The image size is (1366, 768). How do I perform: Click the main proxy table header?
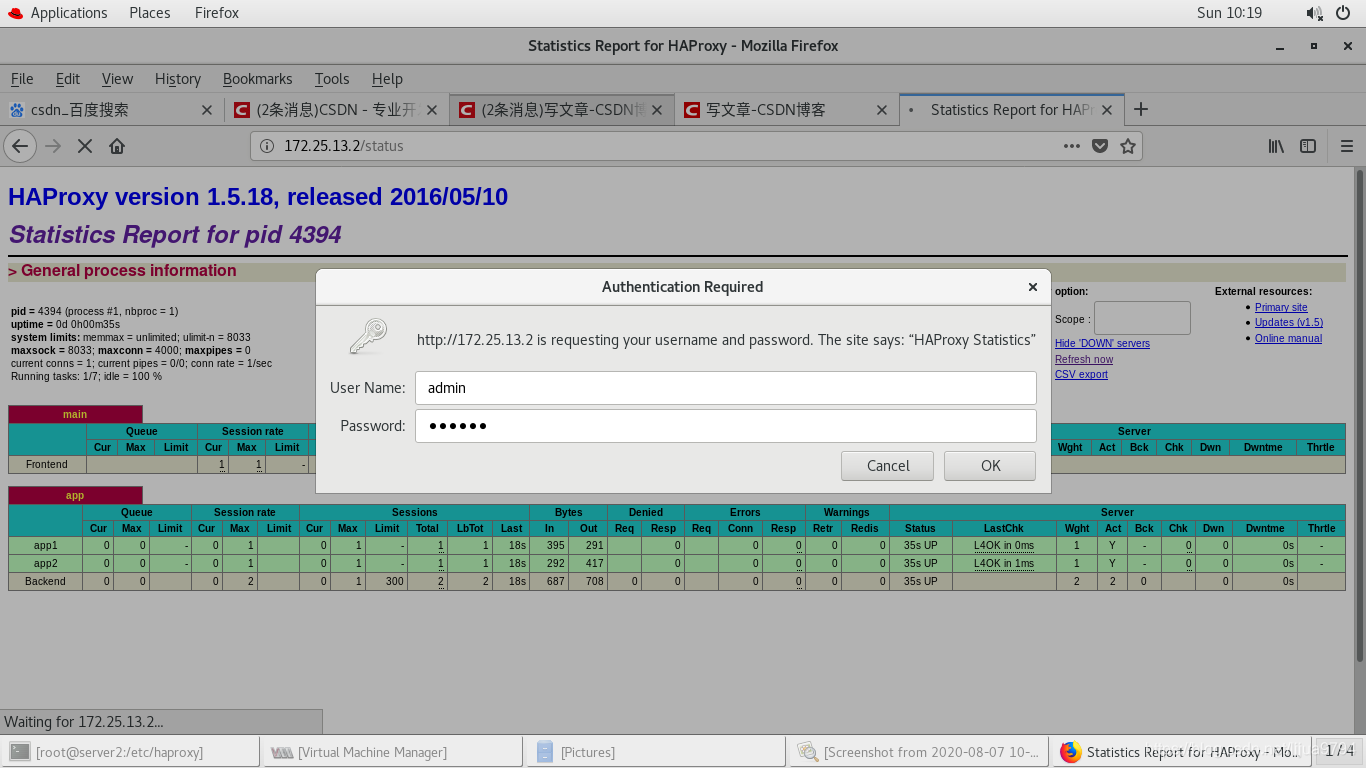click(x=75, y=414)
